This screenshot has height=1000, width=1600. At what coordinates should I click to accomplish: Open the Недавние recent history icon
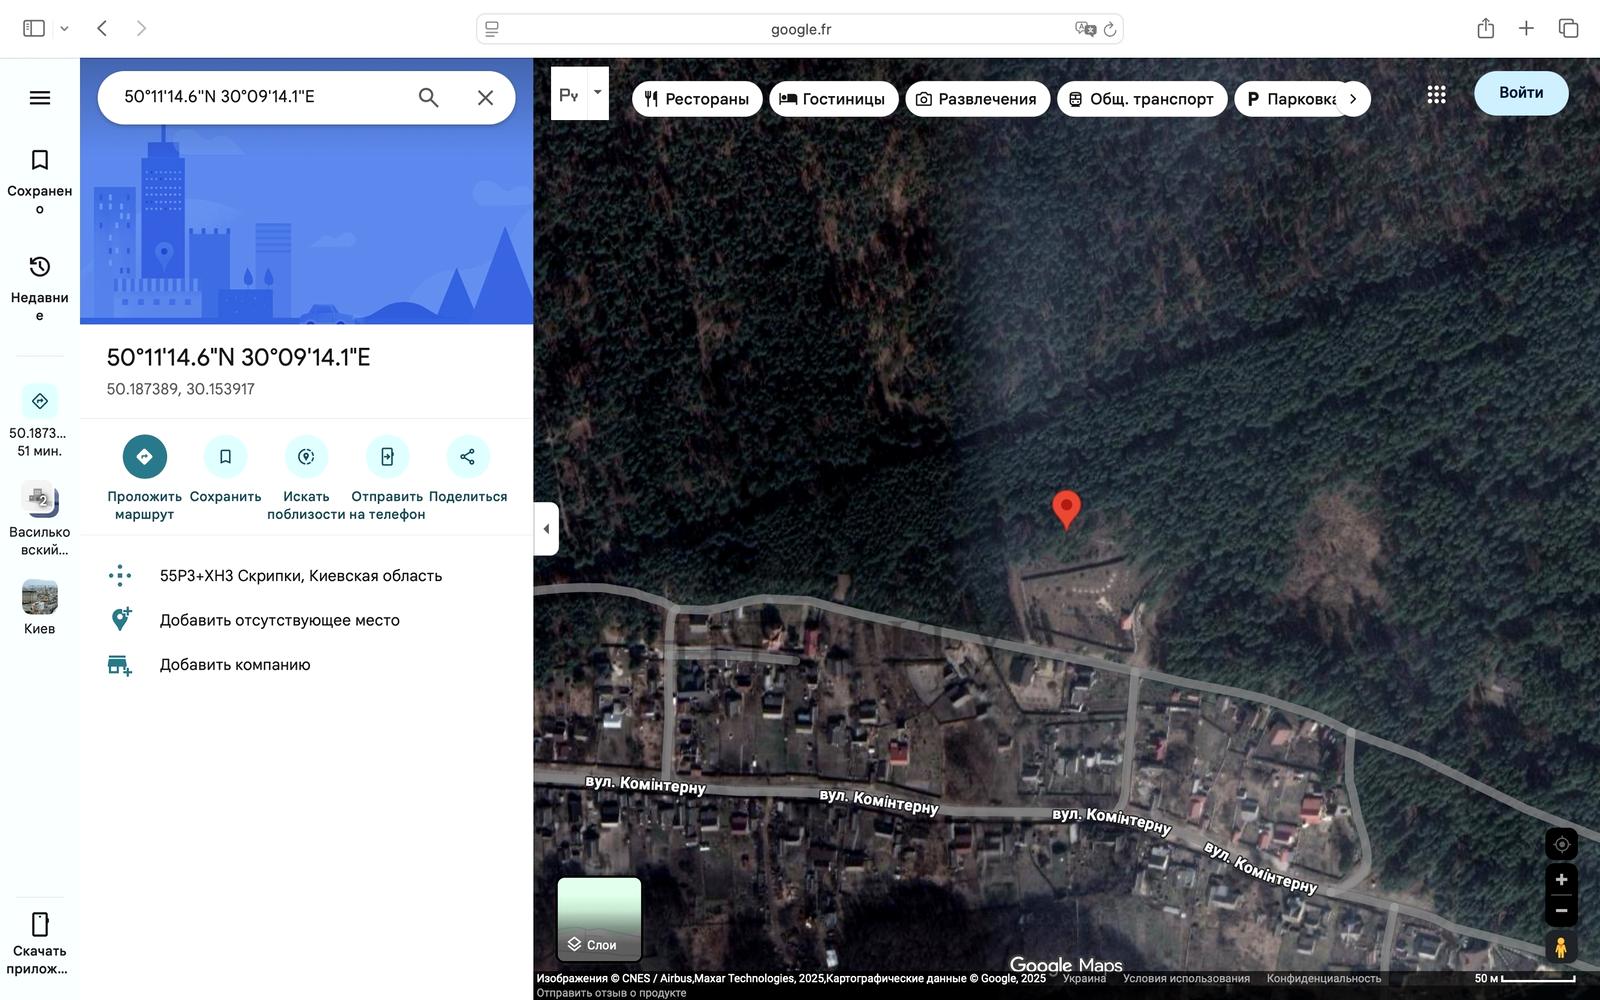(x=40, y=267)
